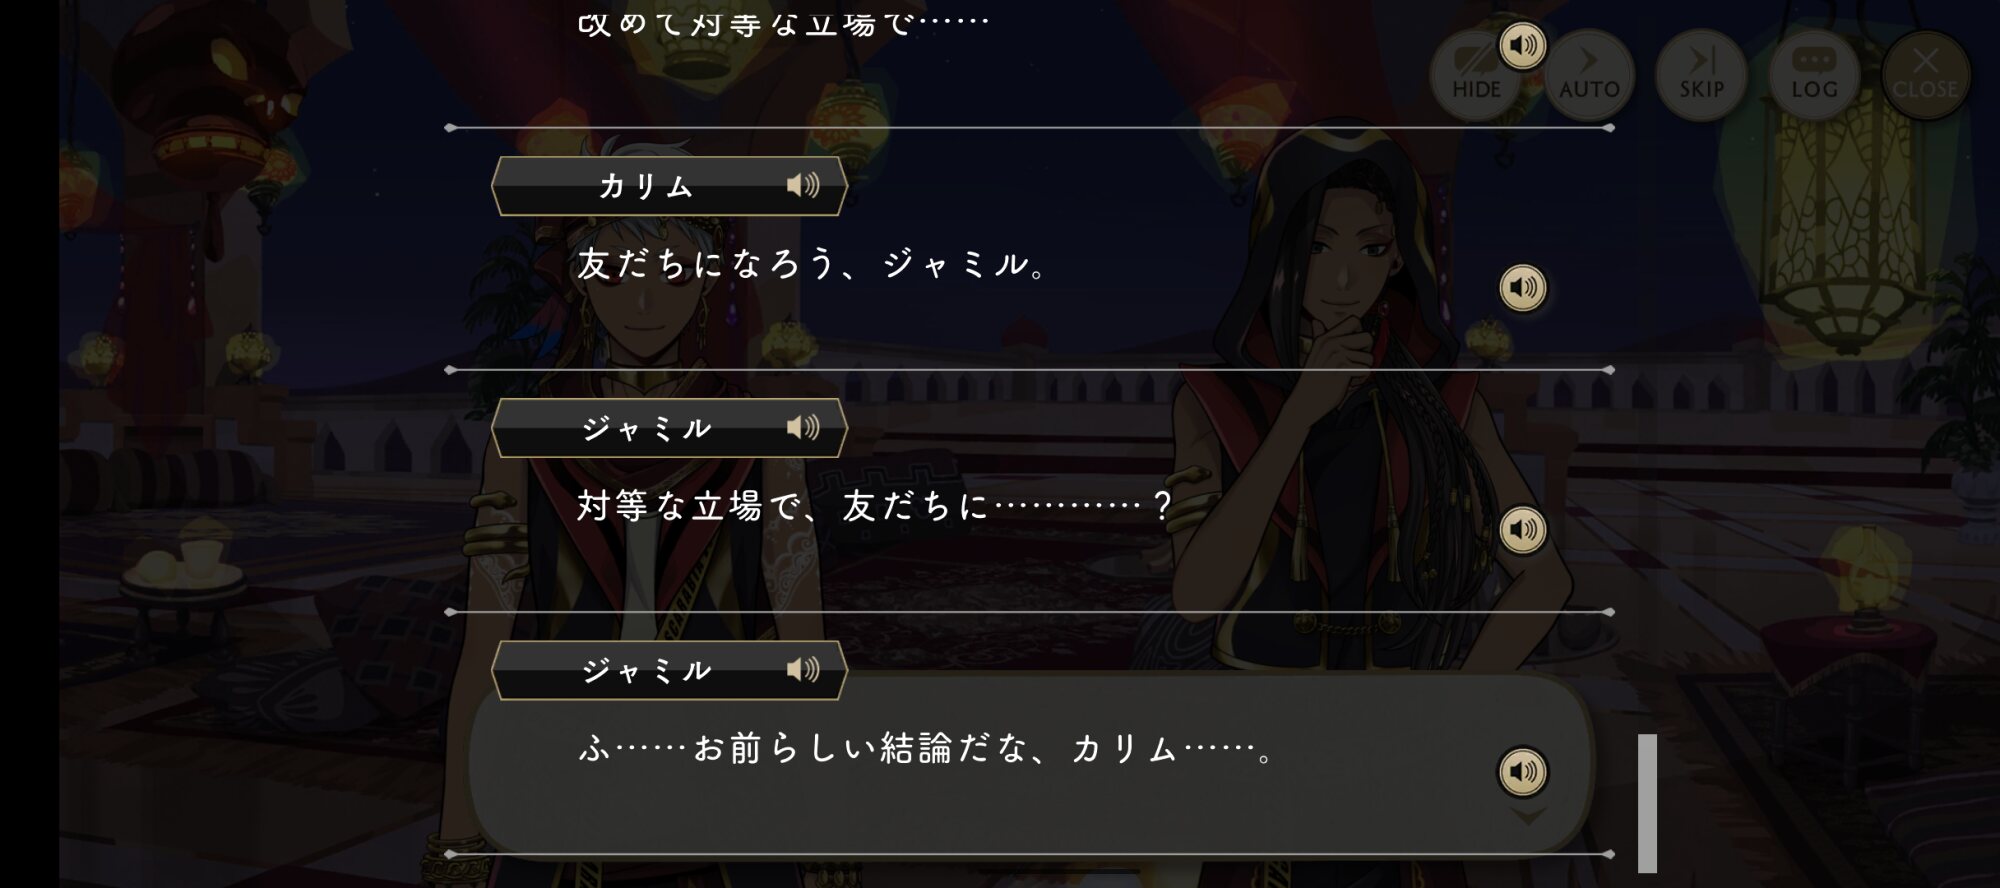Hide the dialogue window with HIDE button

pos(1476,76)
